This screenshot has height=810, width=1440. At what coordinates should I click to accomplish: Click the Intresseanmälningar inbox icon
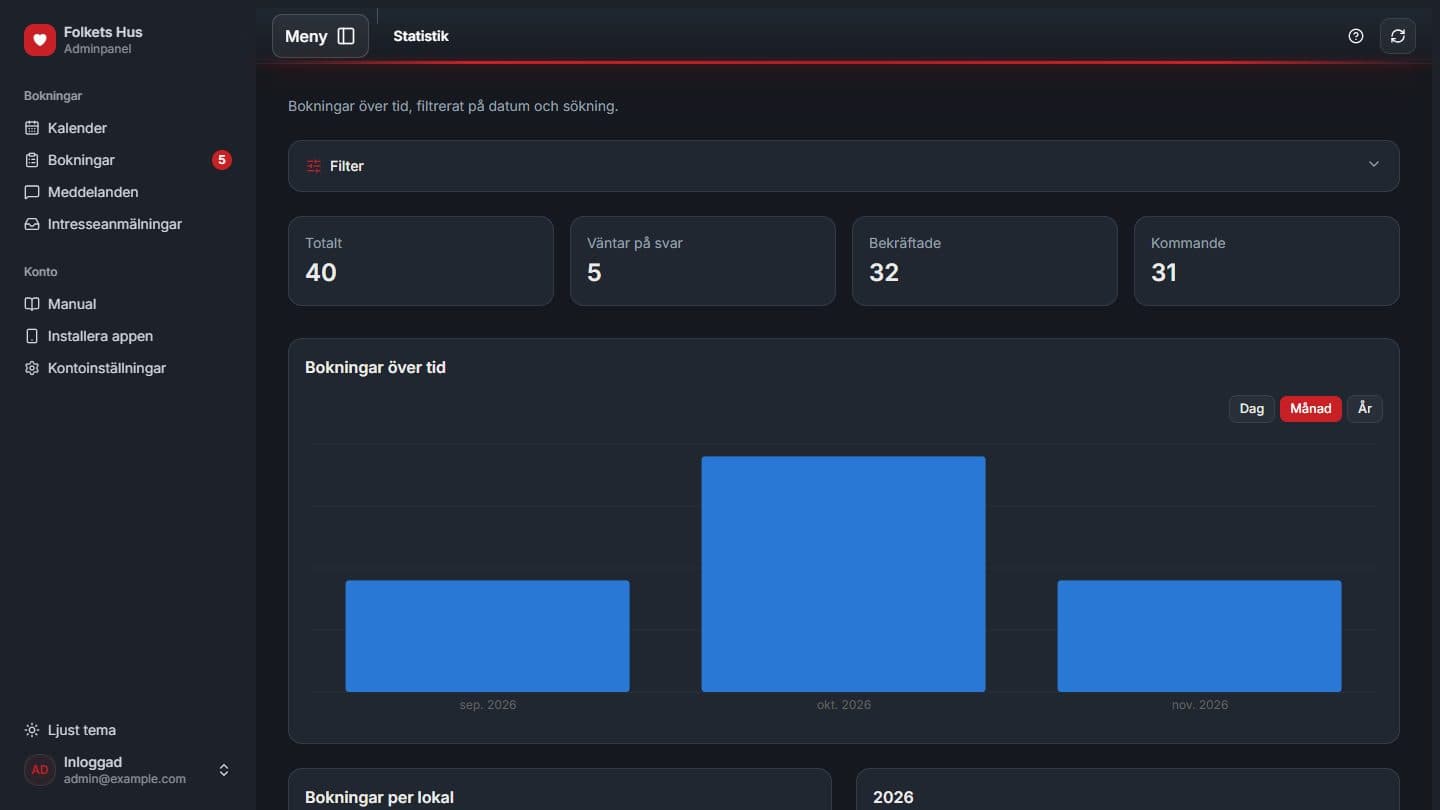[x=32, y=224]
